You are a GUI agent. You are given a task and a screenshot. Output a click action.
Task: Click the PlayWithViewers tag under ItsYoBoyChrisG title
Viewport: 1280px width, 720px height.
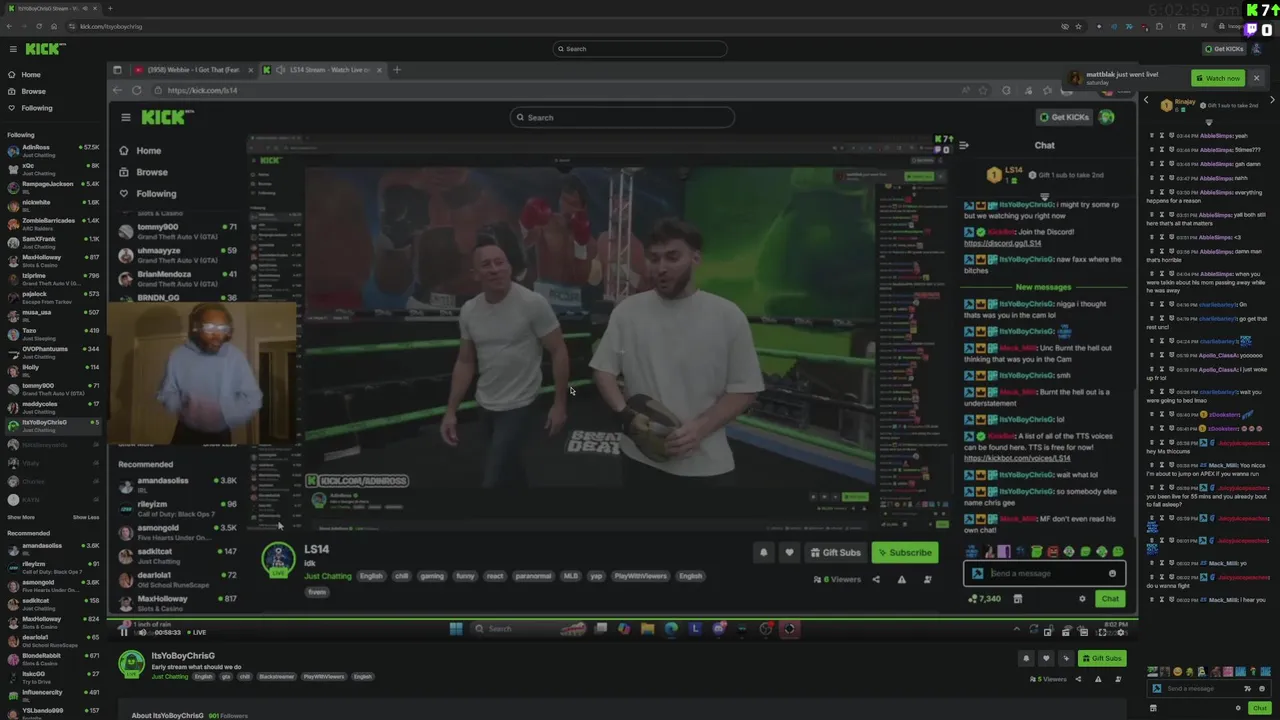[324, 677]
